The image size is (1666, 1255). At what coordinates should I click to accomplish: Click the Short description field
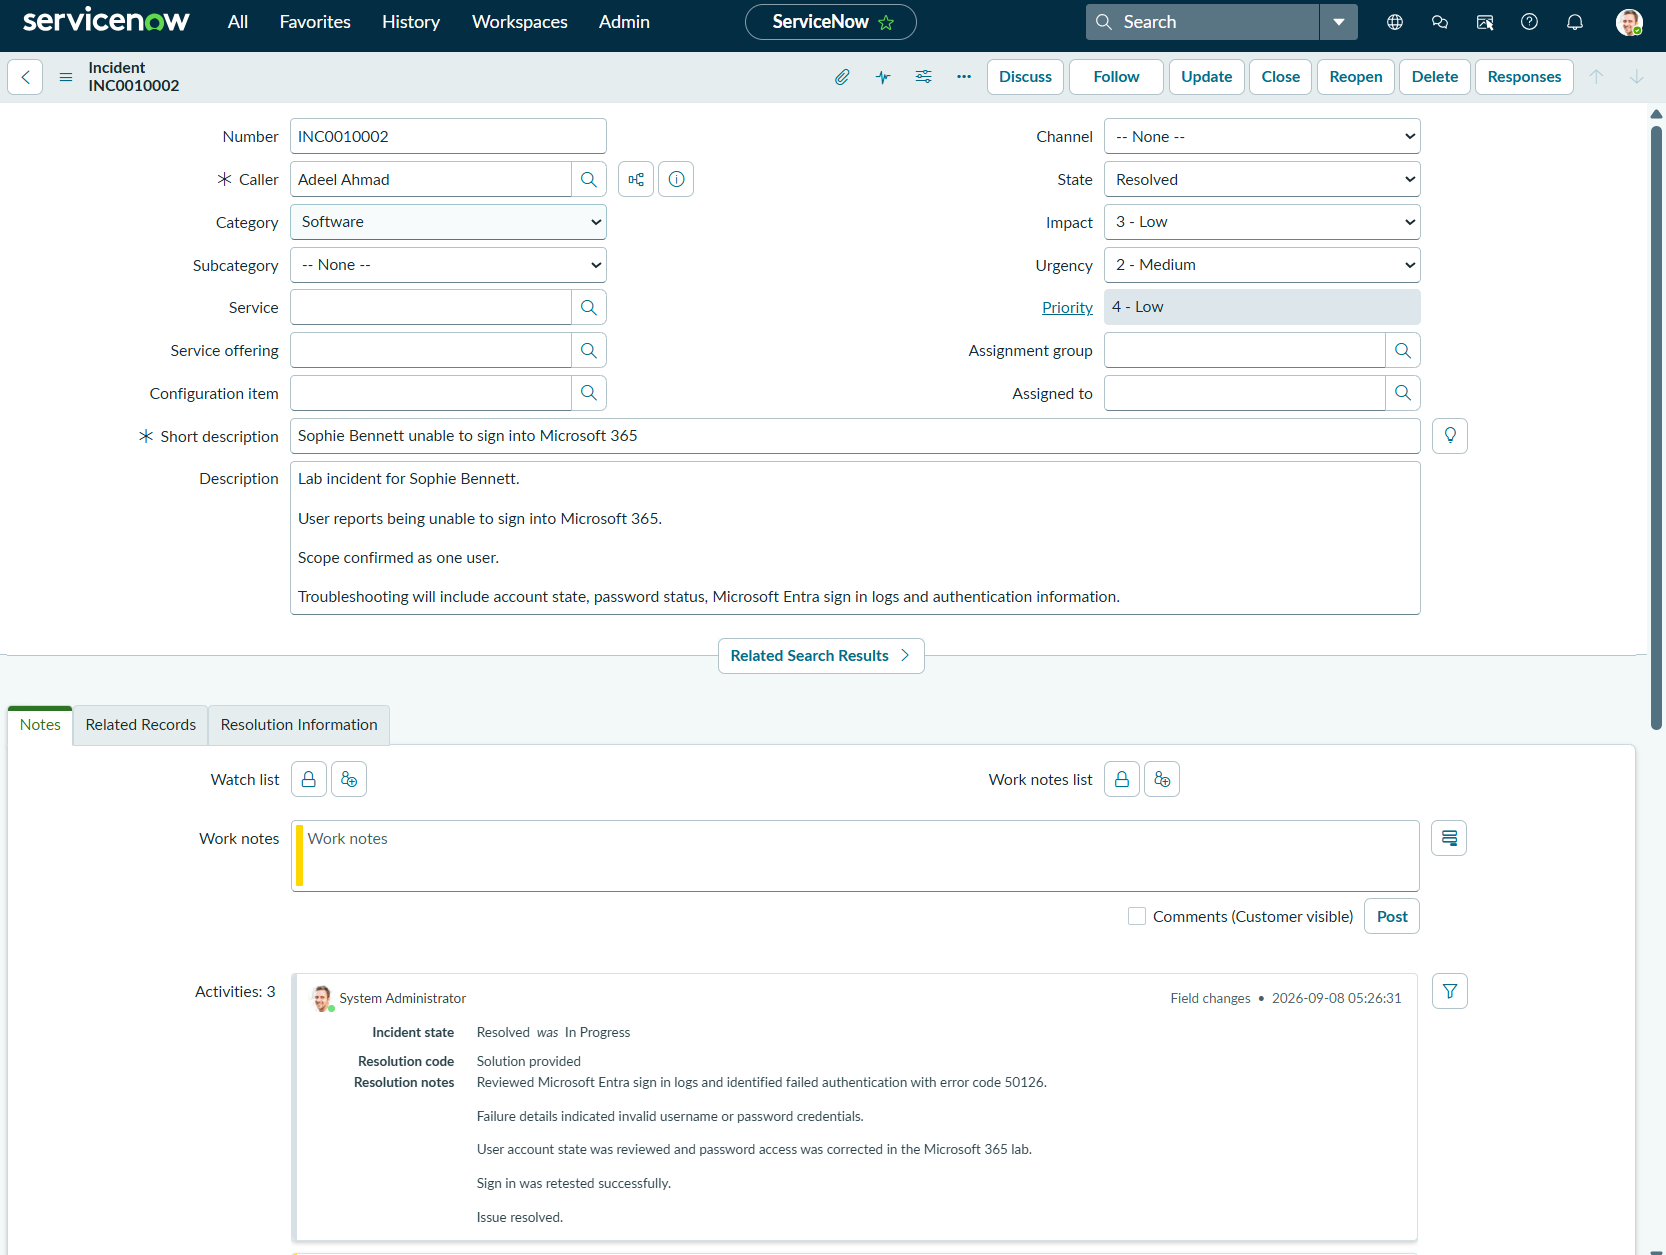pos(855,436)
